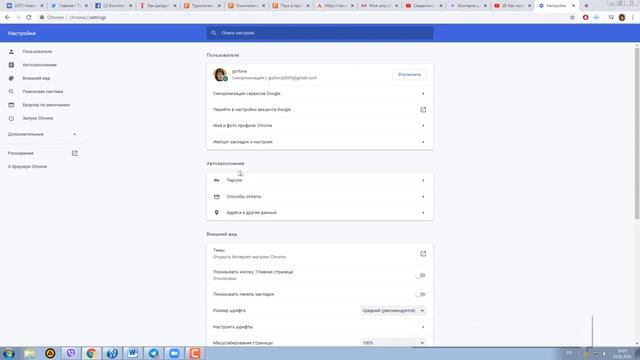
Task: Open the Chrome three-dot menu
Action: click(x=633, y=18)
